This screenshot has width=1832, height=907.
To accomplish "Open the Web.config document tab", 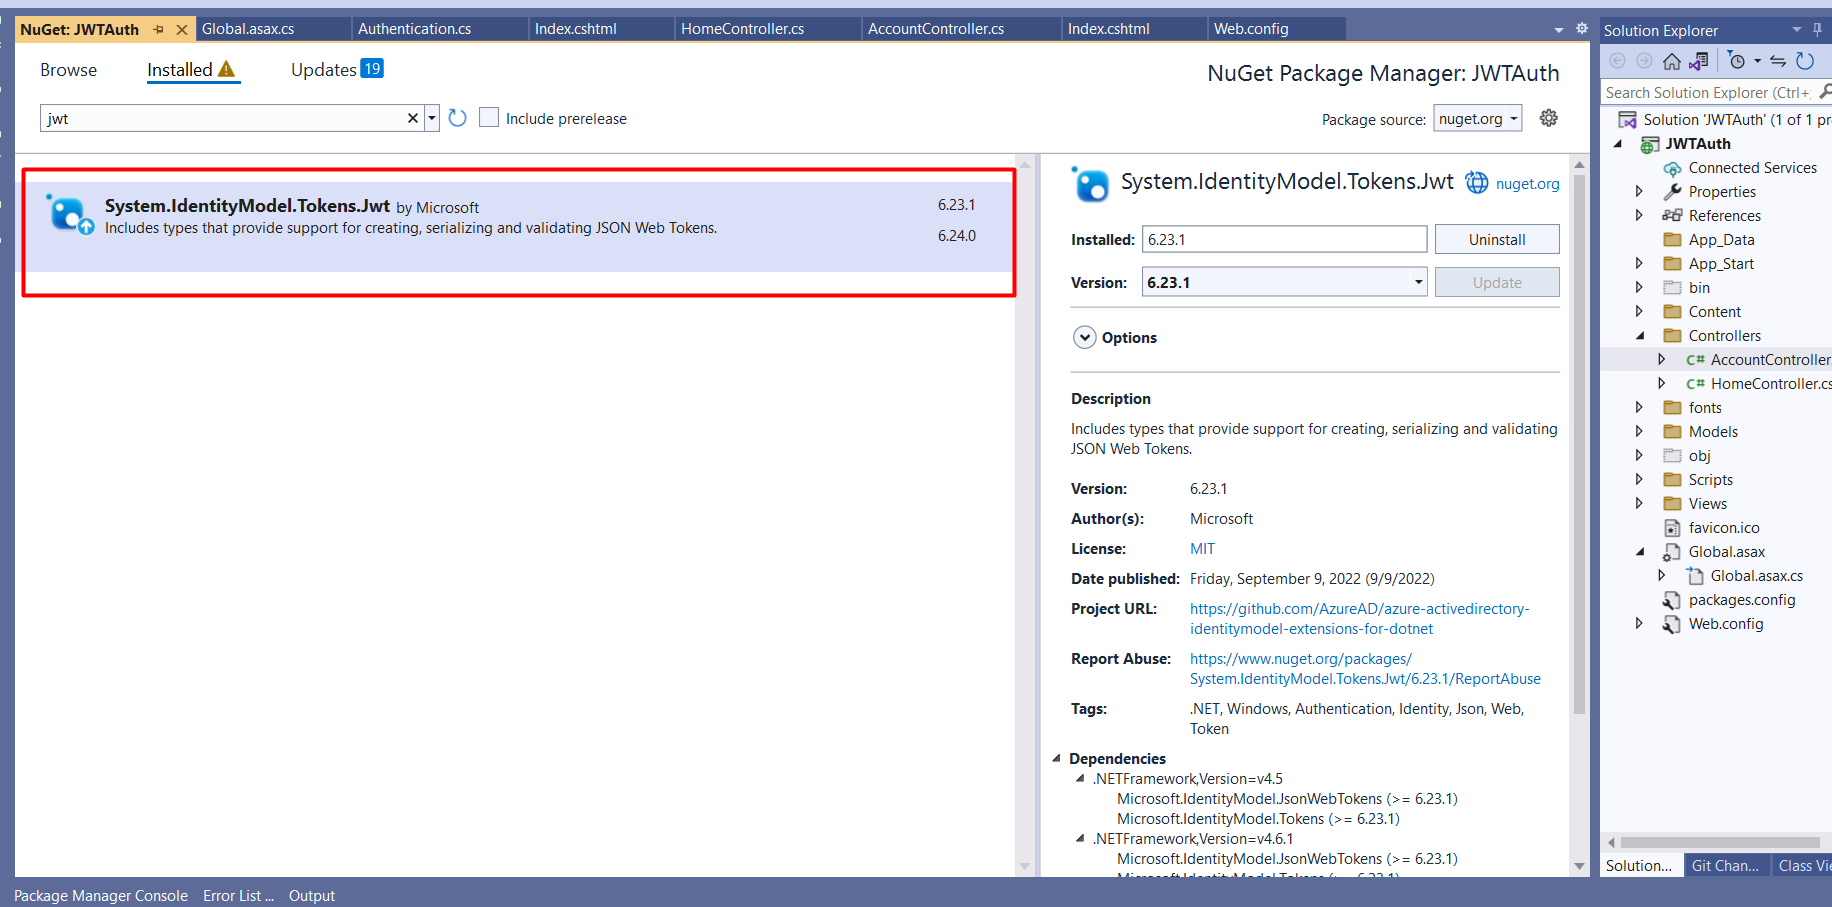I will [x=1251, y=29].
